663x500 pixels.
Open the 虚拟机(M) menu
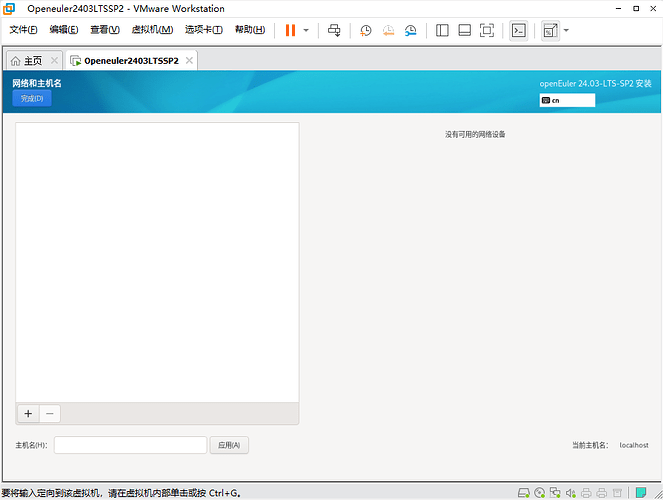[152, 30]
